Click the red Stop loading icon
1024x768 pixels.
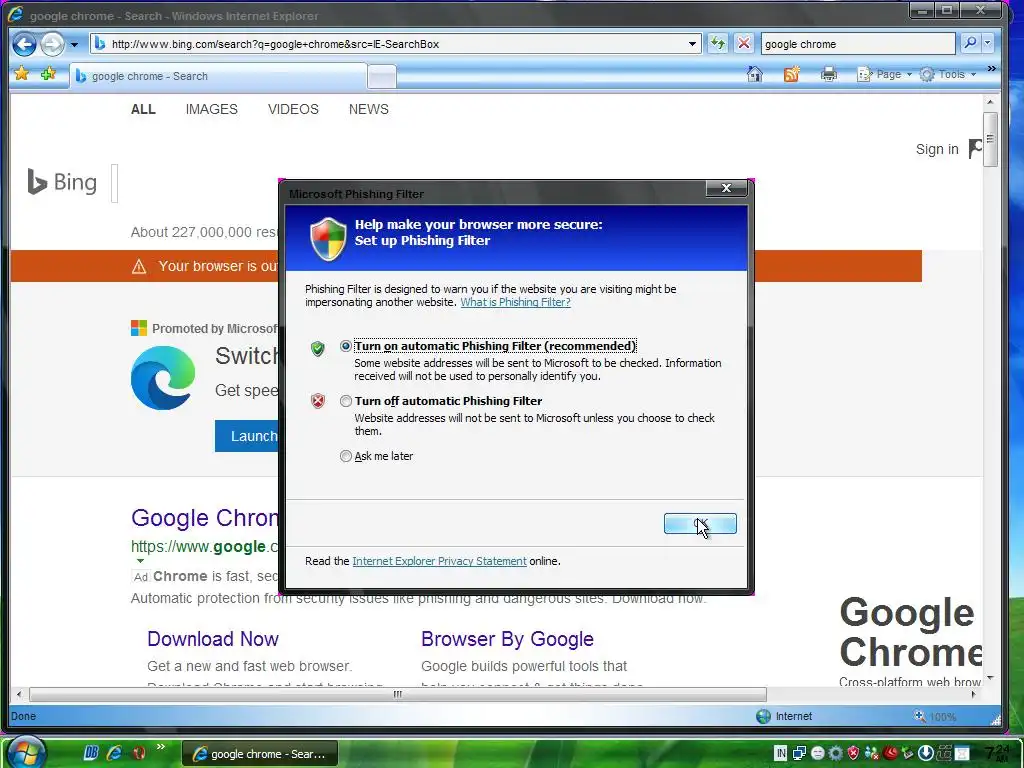(x=744, y=44)
